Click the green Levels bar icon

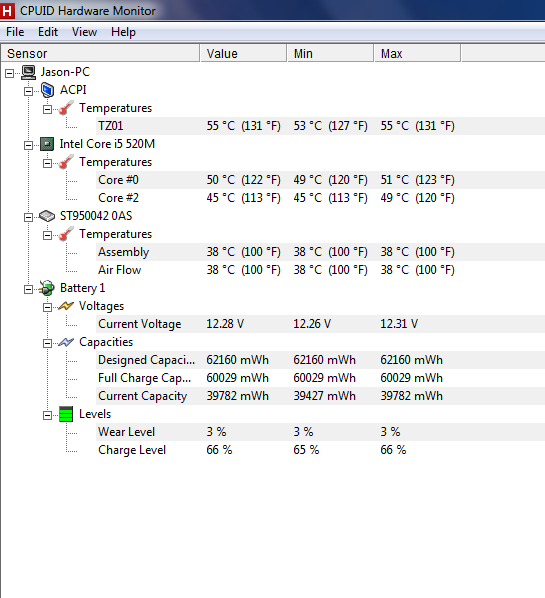[x=66, y=414]
